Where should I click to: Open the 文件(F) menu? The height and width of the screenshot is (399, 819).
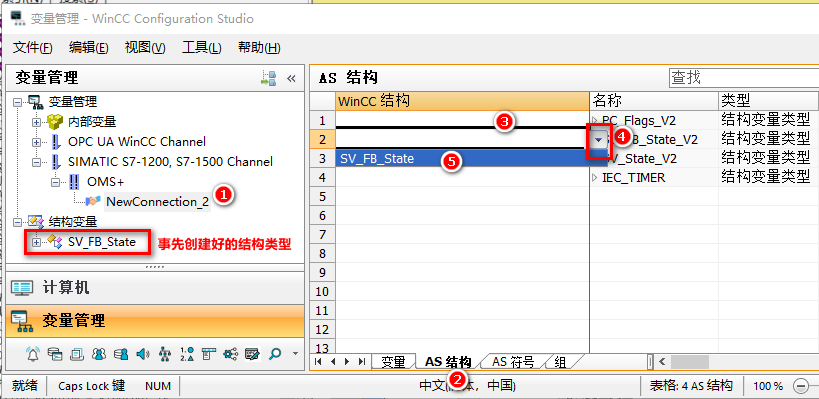pos(33,48)
